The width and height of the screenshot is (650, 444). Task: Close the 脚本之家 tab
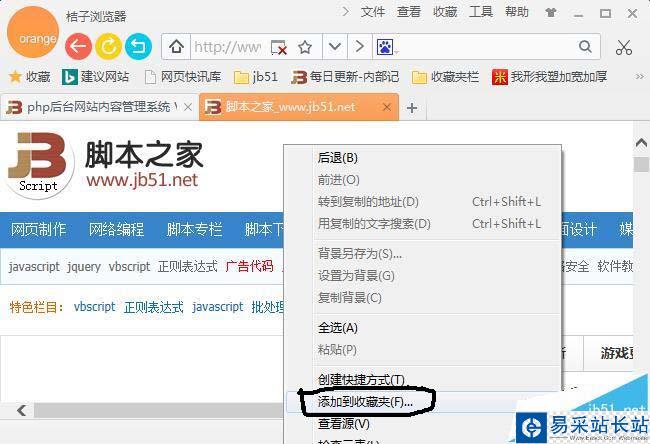click(x=387, y=107)
